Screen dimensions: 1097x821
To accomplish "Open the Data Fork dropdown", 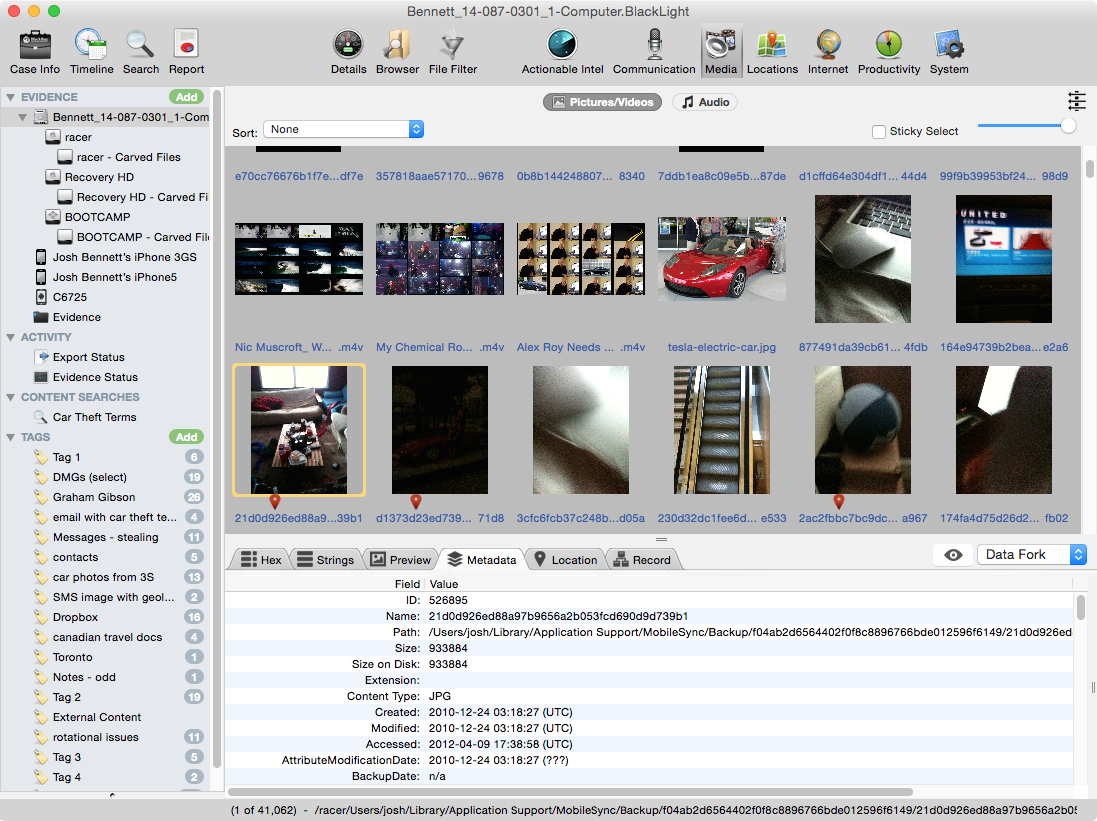I will (x=1031, y=555).
